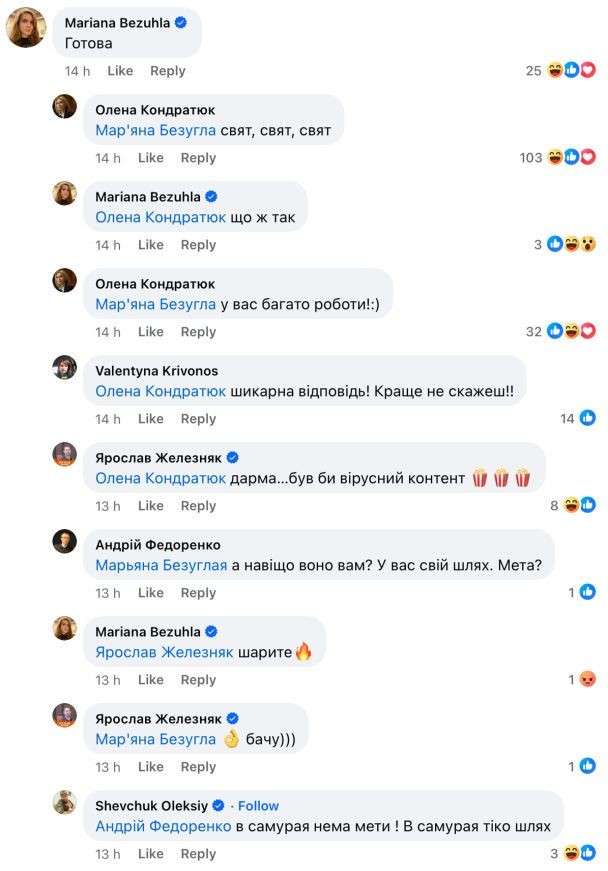Screen dimensions: 608x871
Task: Open Valentyna Krivonos's avatar
Action: point(64,368)
